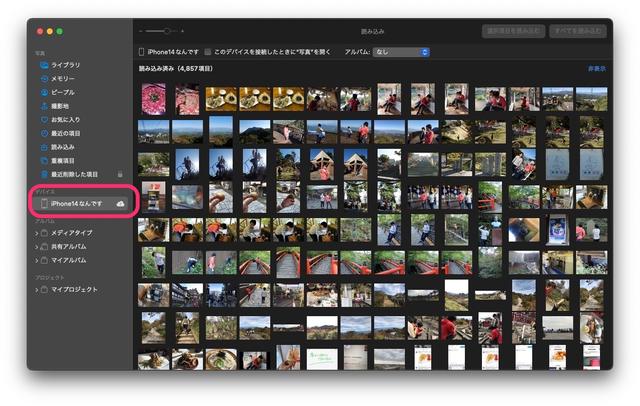This screenshot has width=640, height=406.
Task: Select noodle bowl with green topping thumbnail
Action: tap(221, 359)
